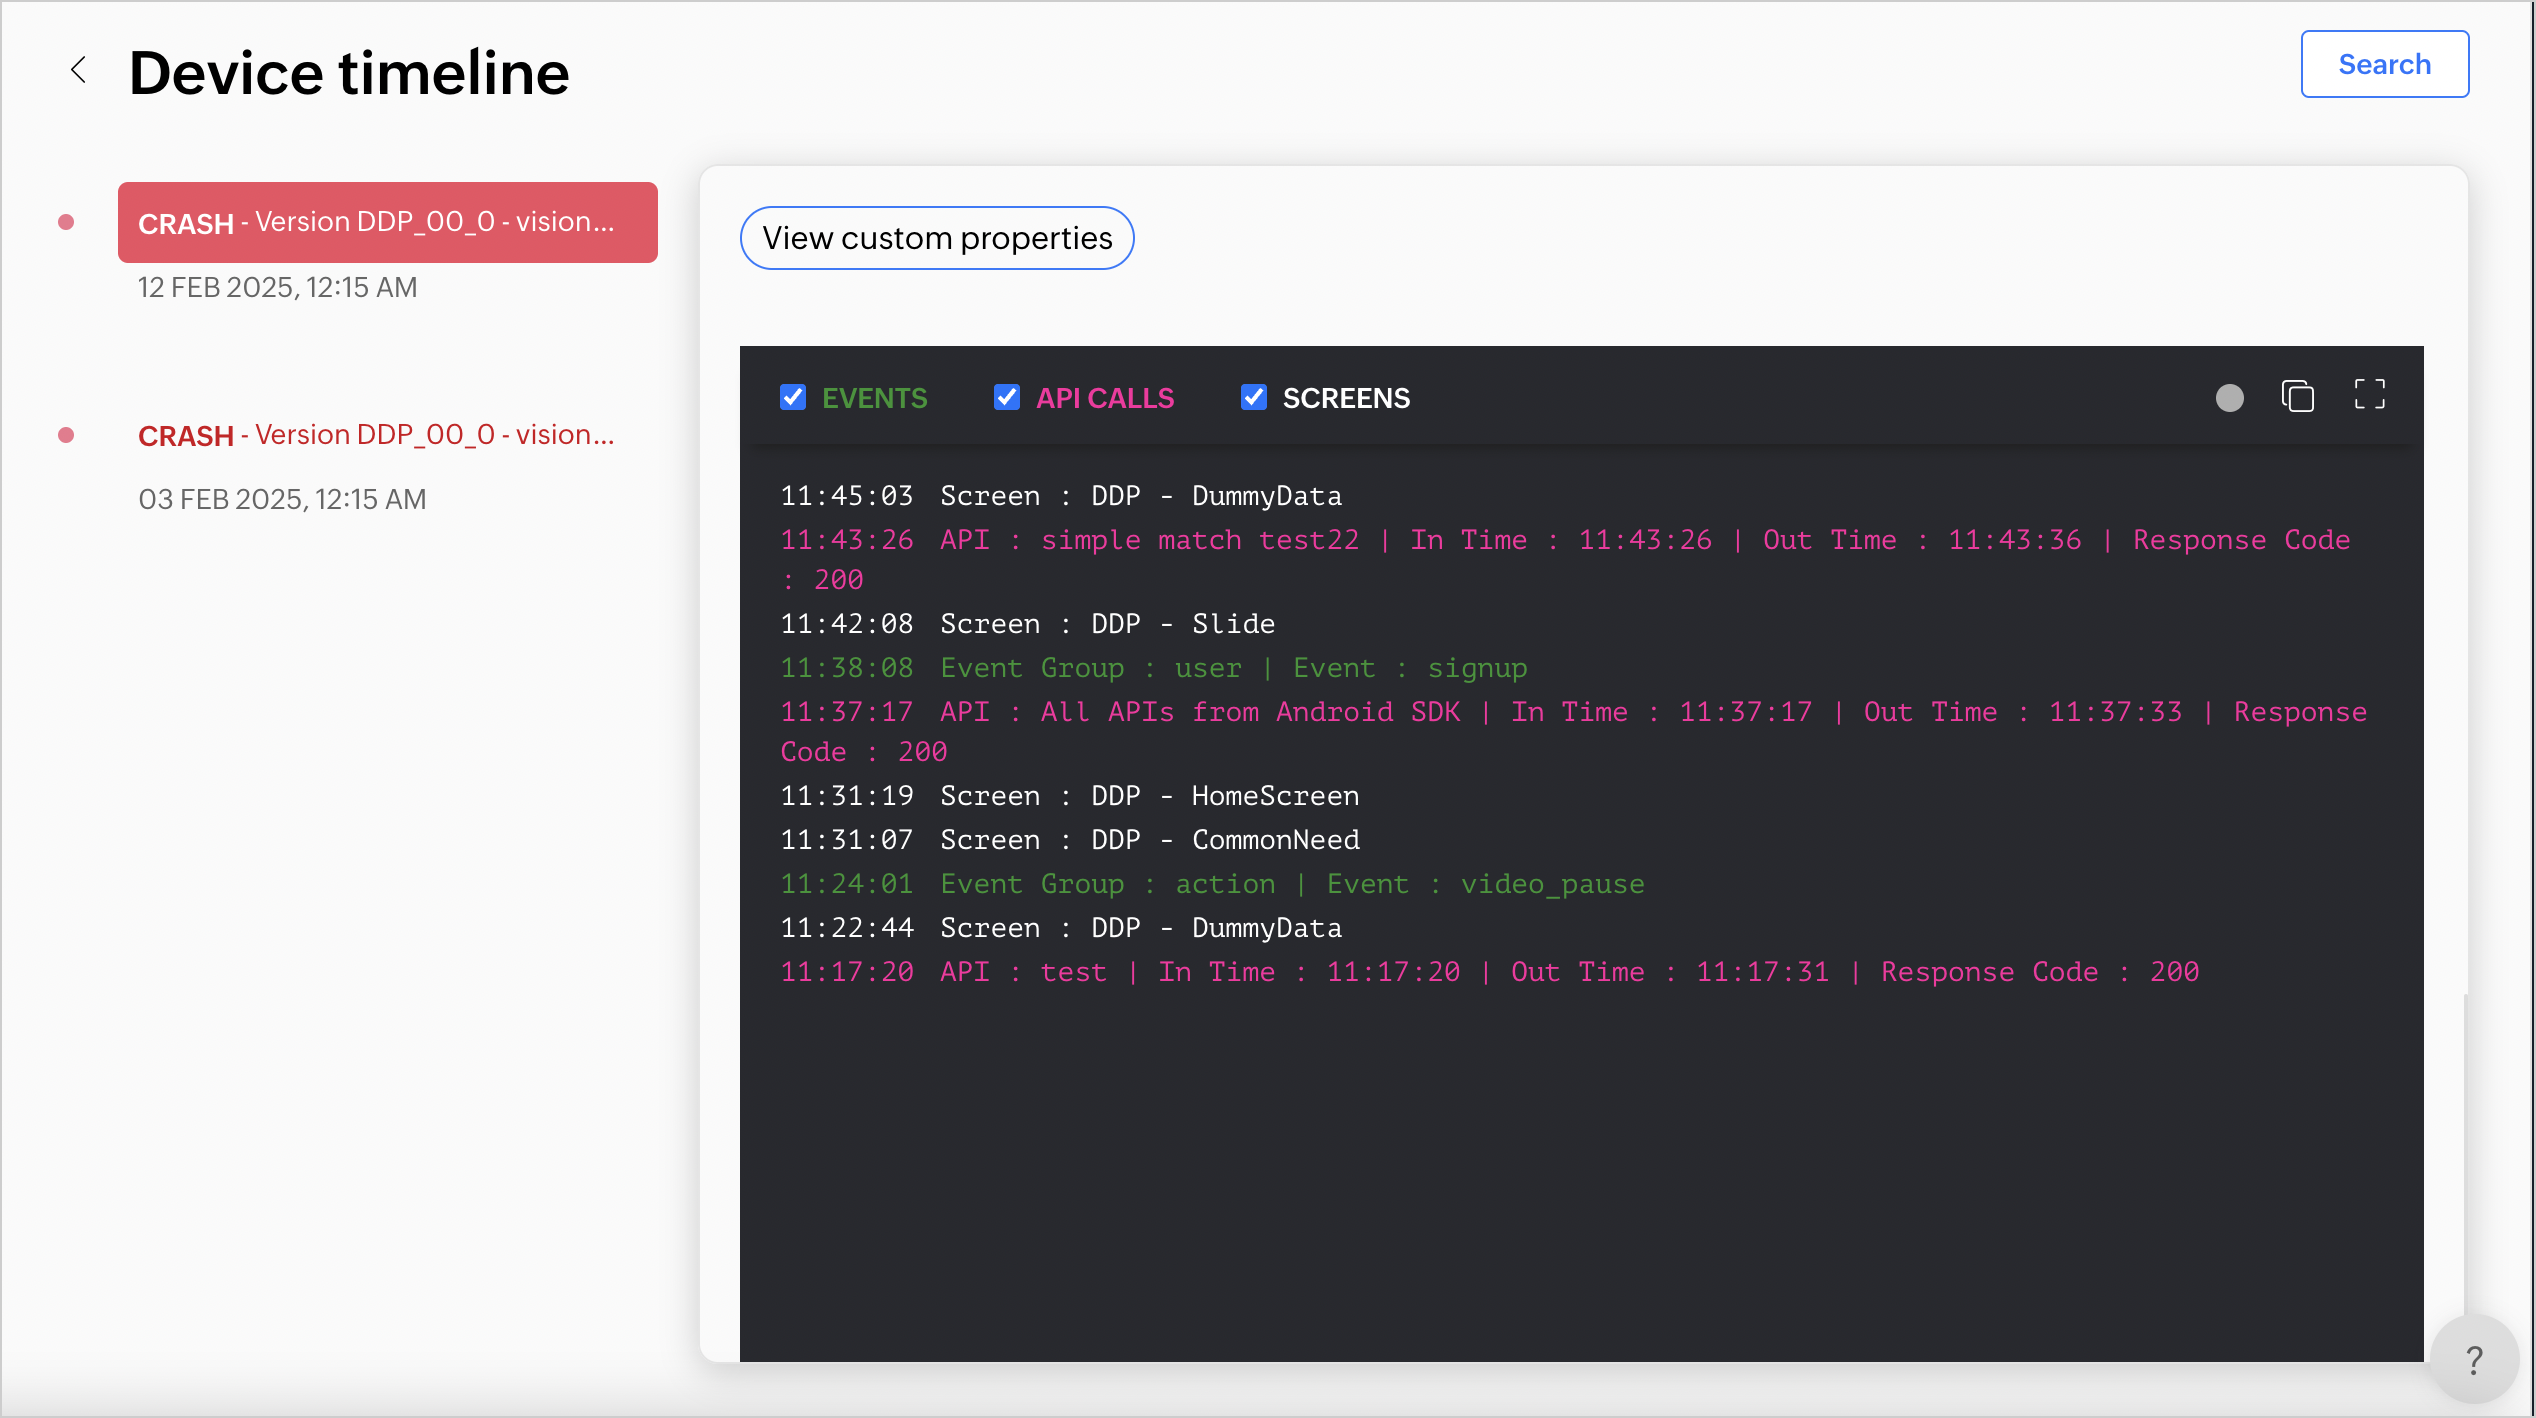This screenshot has width=2536, height=1418.
Task: Click the dot marker for 12 FEB crash
Action: pos(66,222)
